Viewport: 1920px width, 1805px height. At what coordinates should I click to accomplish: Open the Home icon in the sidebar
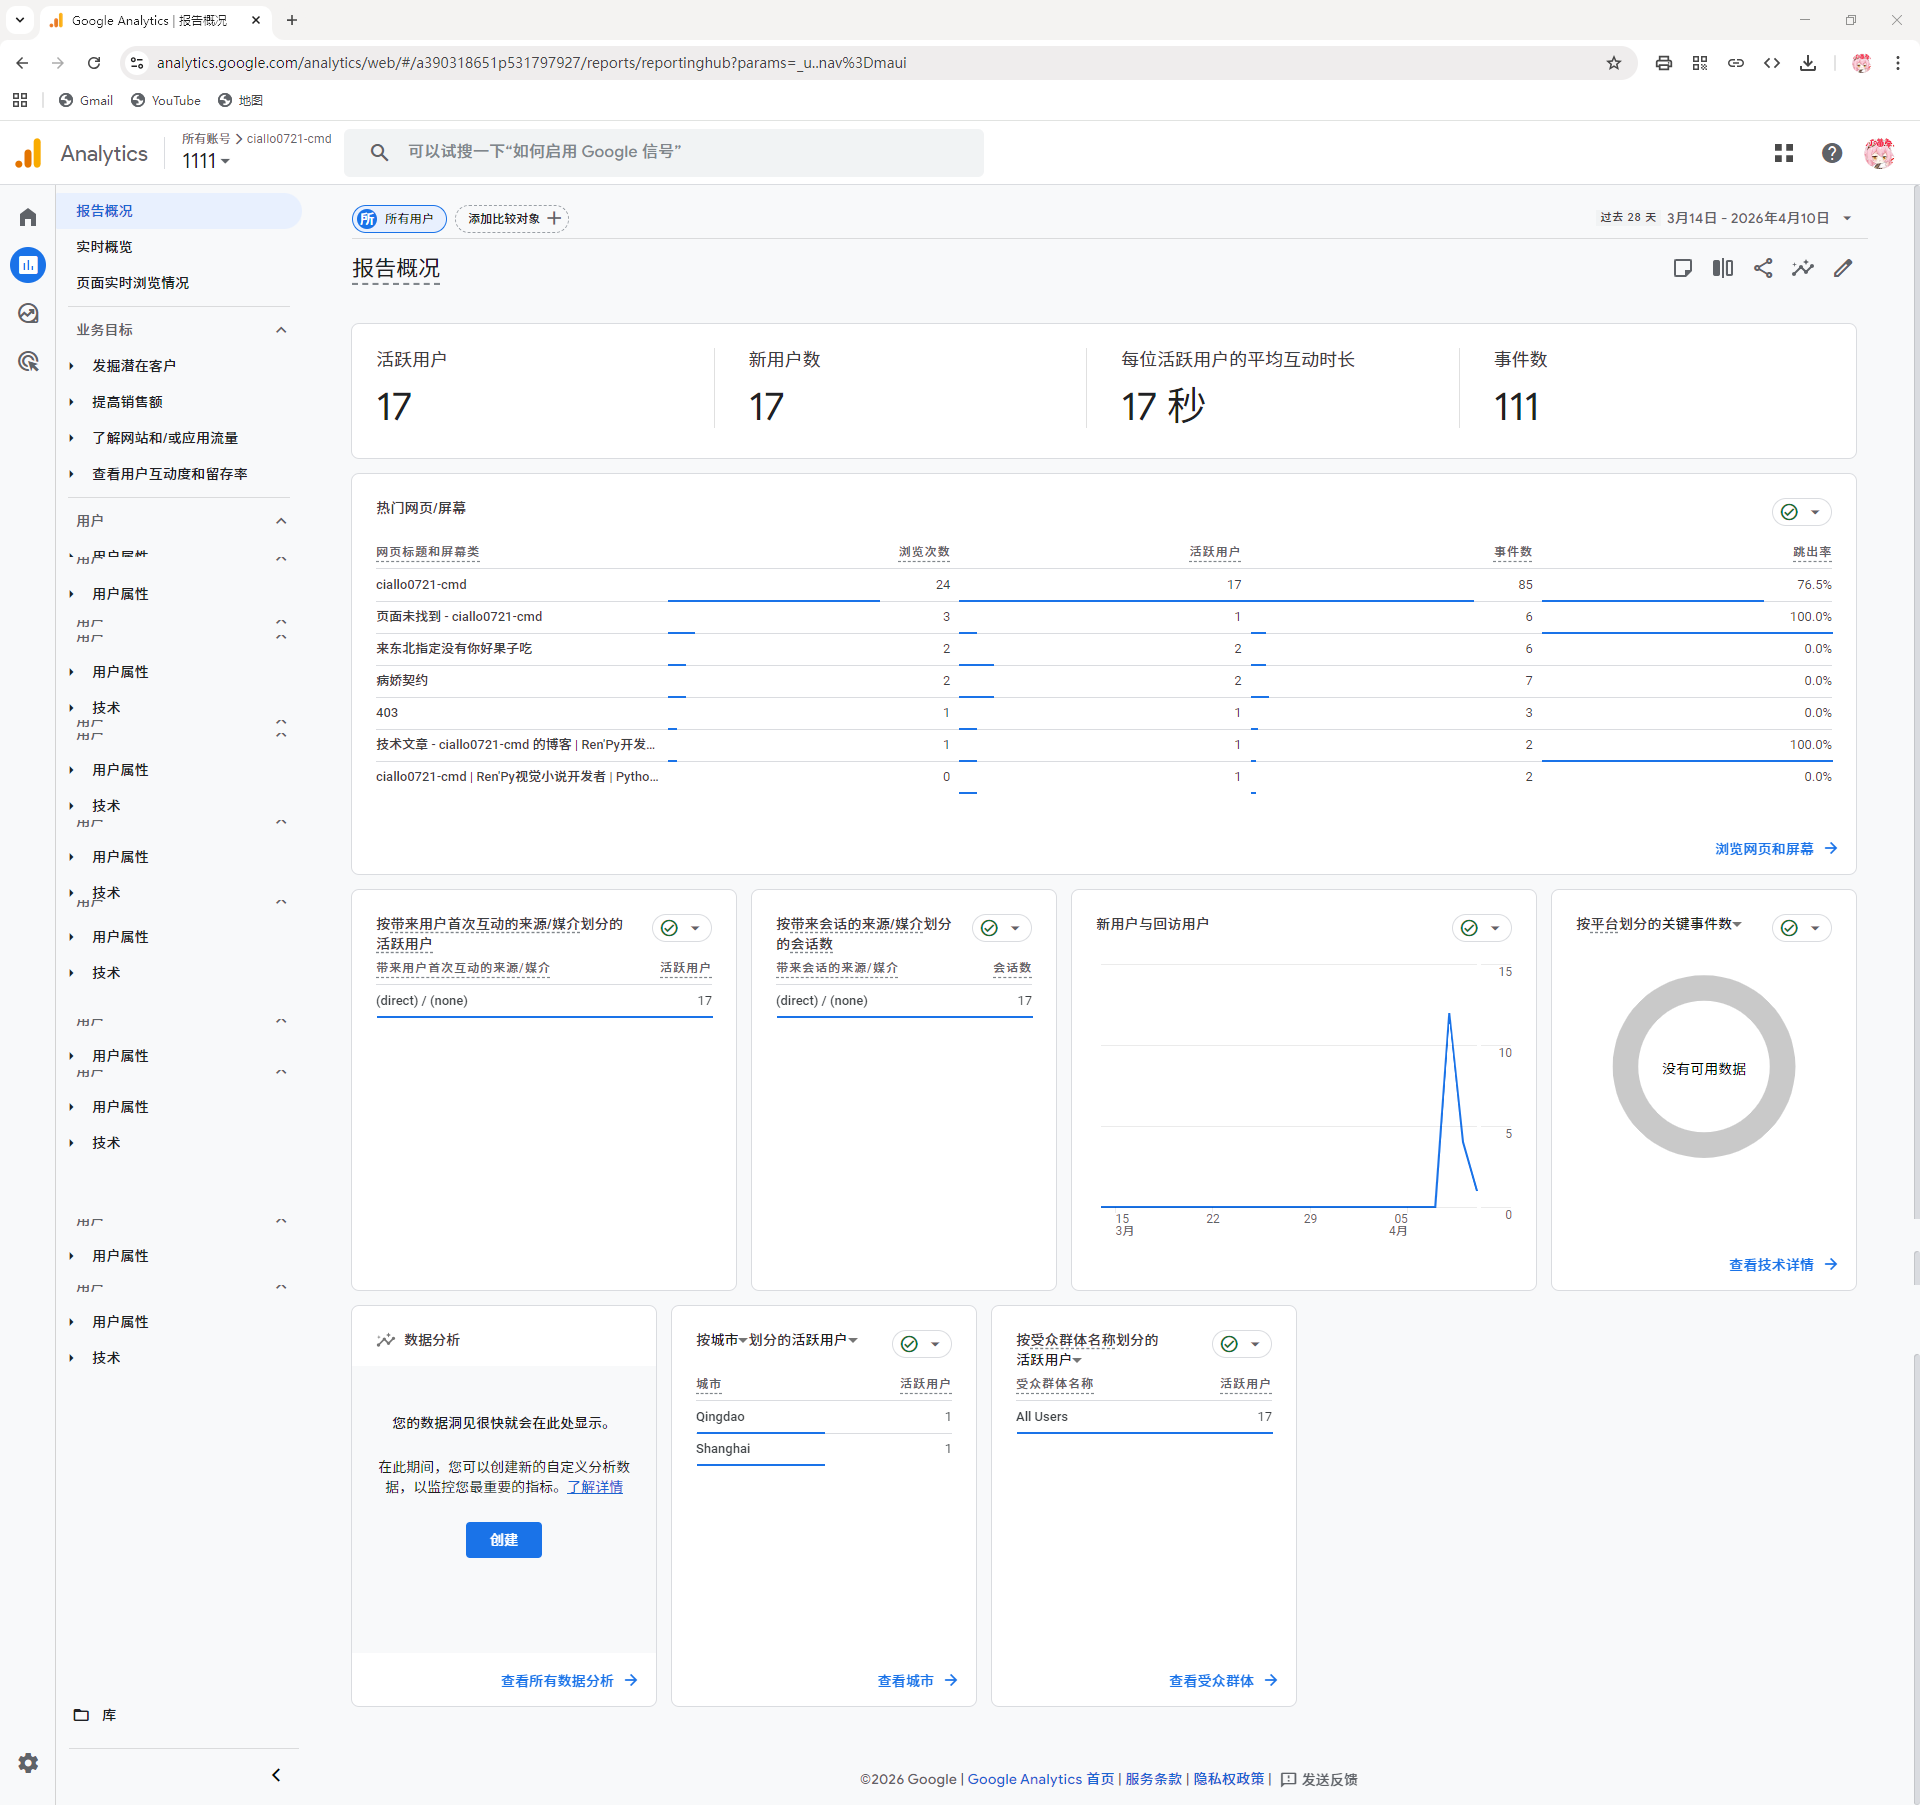(x=28, y=217)
